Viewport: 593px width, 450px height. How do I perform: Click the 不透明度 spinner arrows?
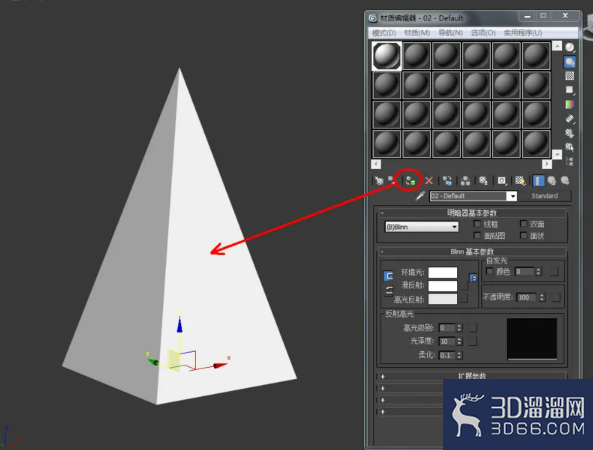542,298
